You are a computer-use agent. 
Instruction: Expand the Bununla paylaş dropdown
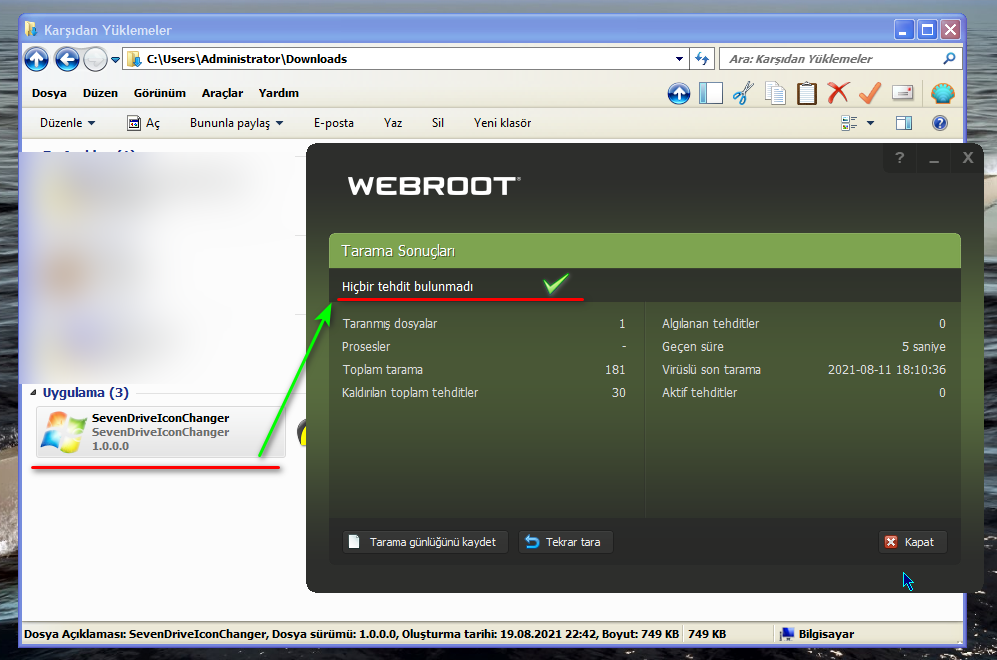pos(237,123)
